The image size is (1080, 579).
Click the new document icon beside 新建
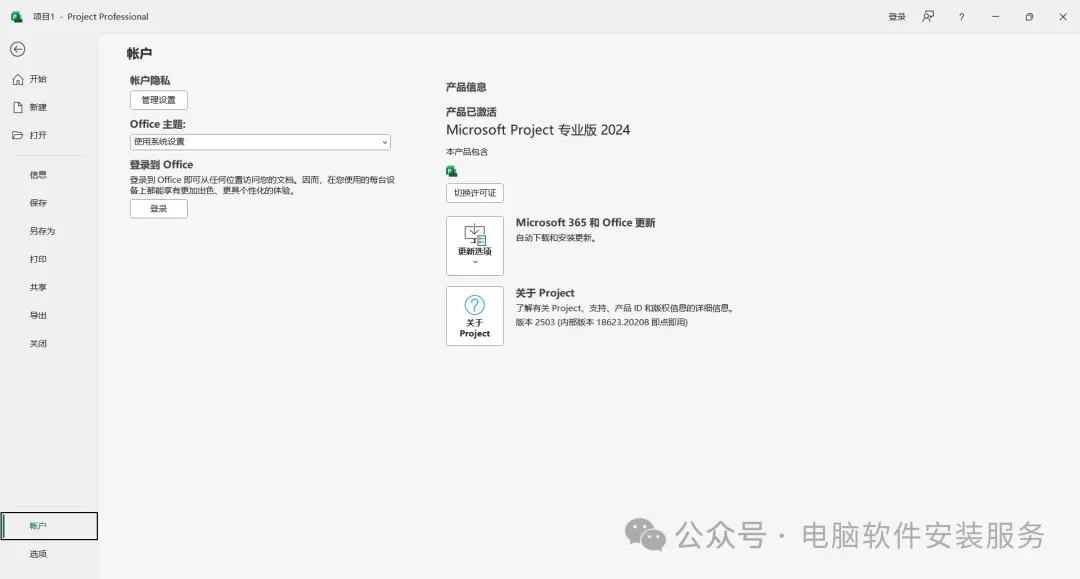tap(18, 107)
